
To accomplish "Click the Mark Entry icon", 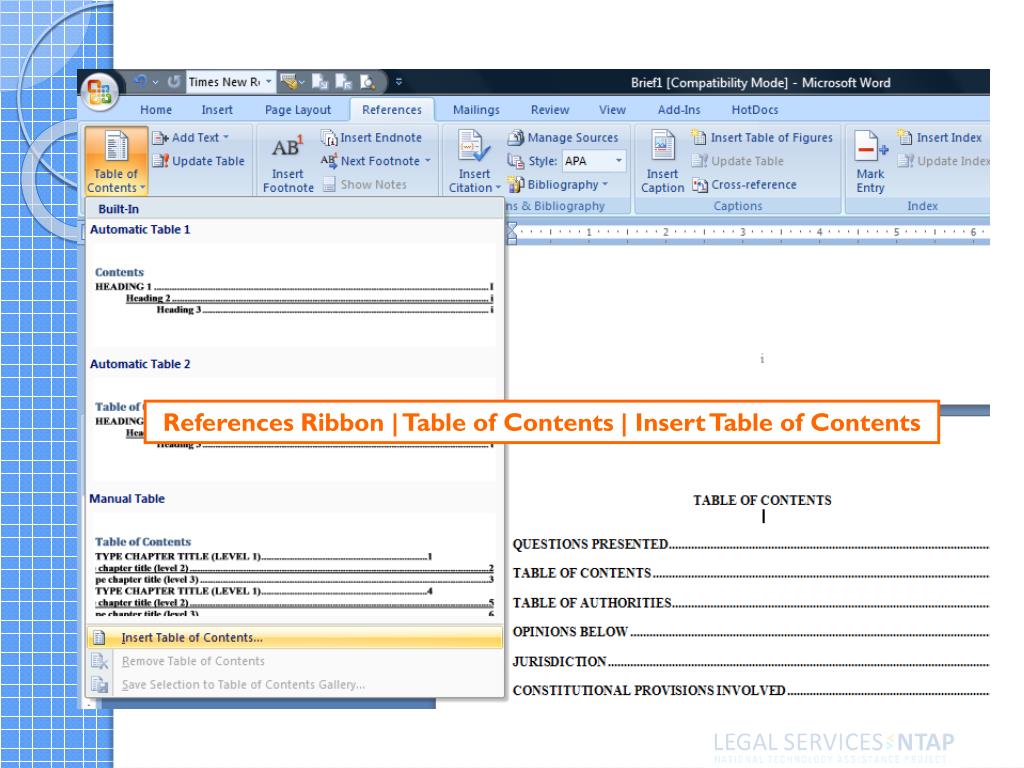I will [871, 146].
